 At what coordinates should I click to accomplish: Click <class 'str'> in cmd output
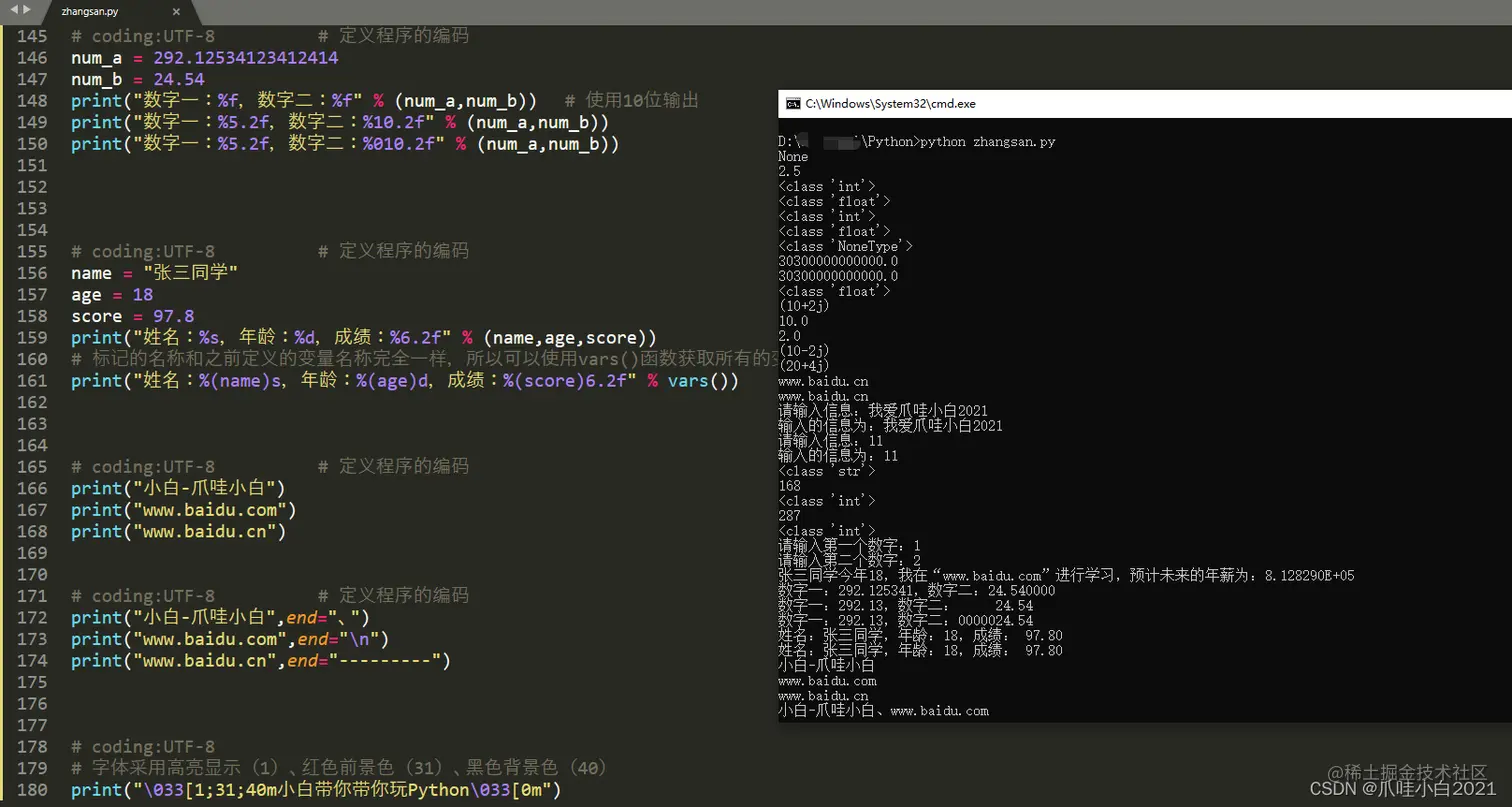click(x=827, y=471)
